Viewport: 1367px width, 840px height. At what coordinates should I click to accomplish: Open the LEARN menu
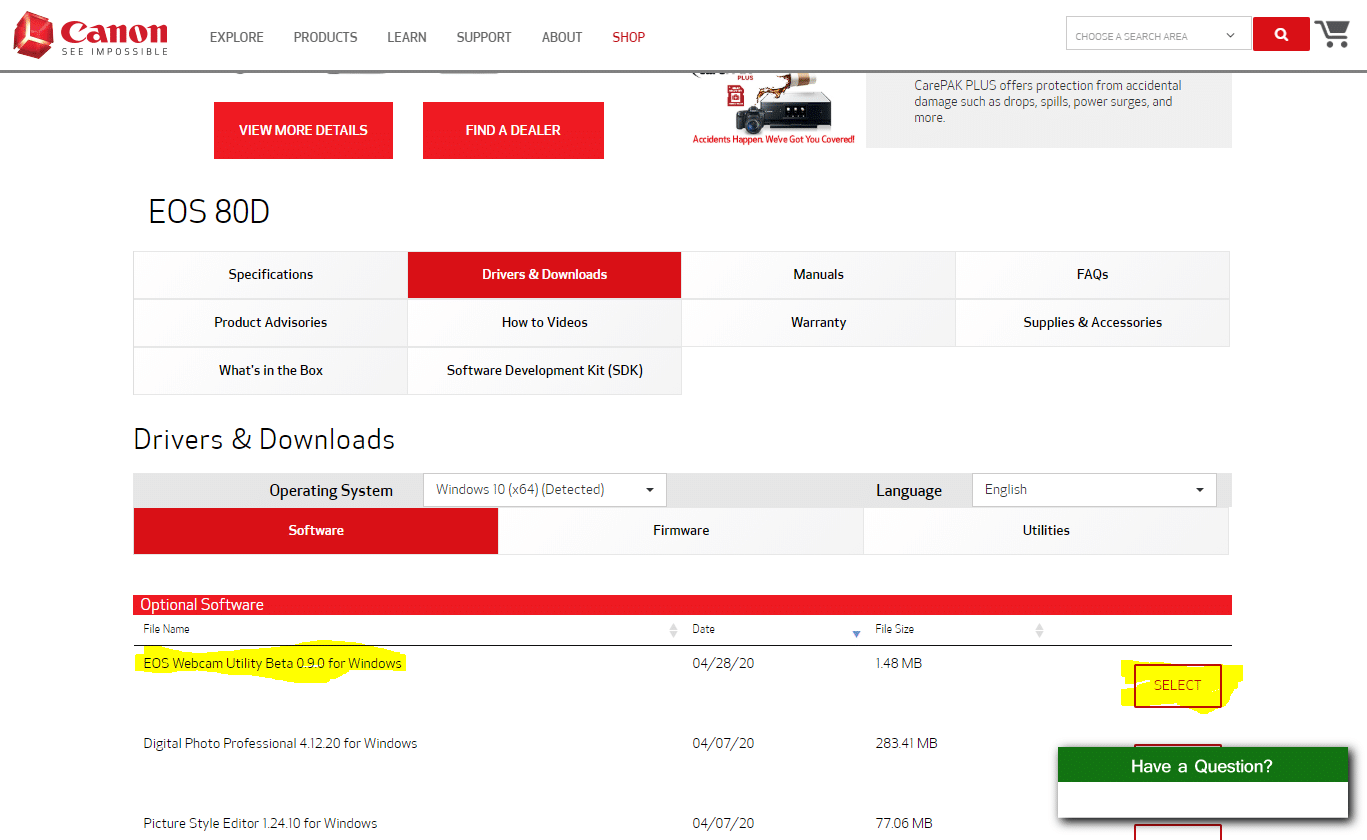click(407, 37)
